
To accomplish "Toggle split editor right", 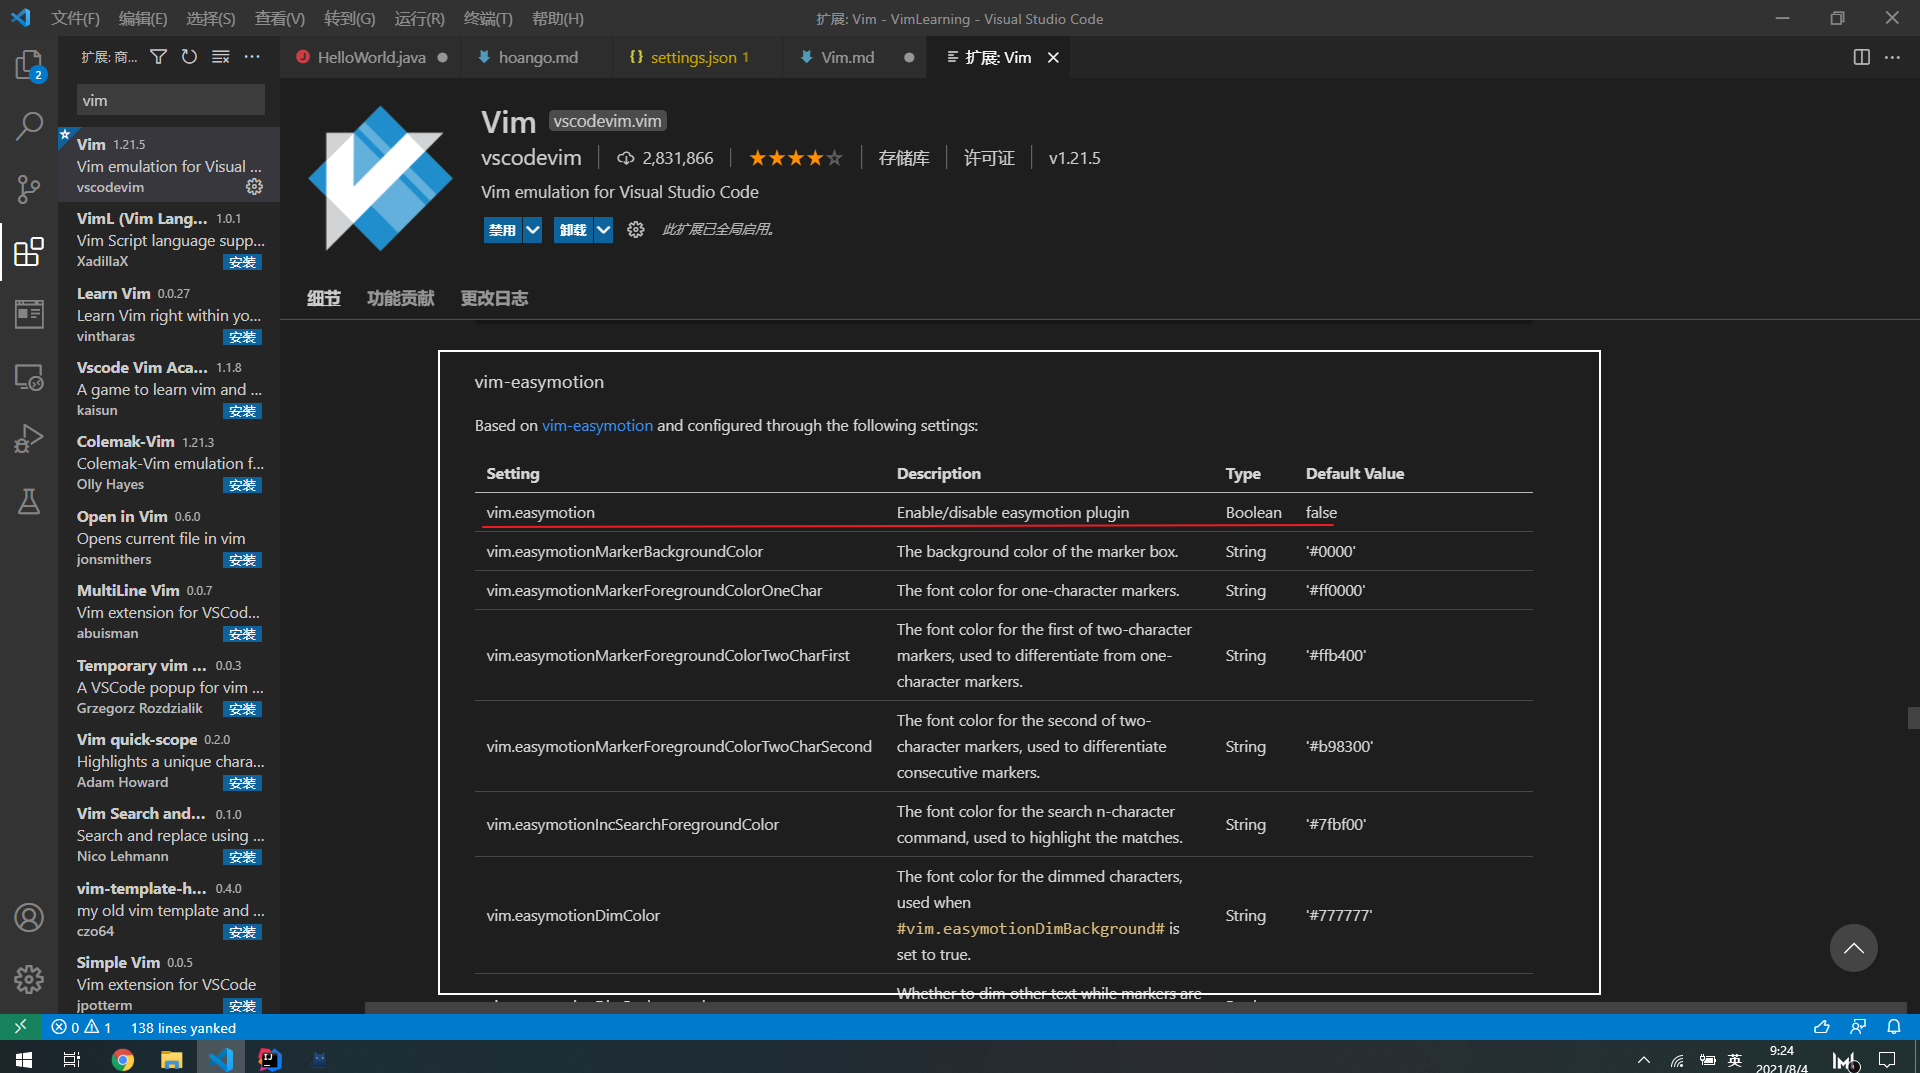I will click(1861, 57).
